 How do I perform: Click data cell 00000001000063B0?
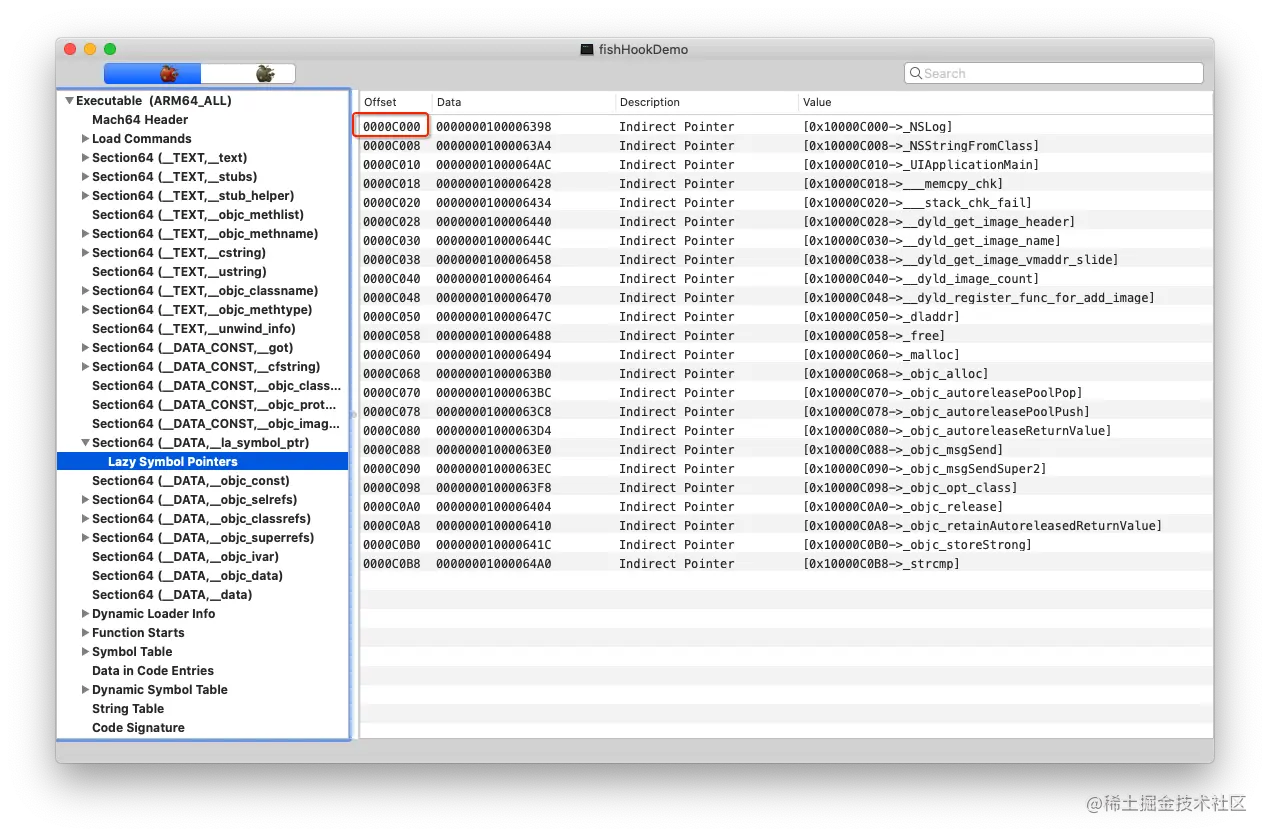point(494,374)
